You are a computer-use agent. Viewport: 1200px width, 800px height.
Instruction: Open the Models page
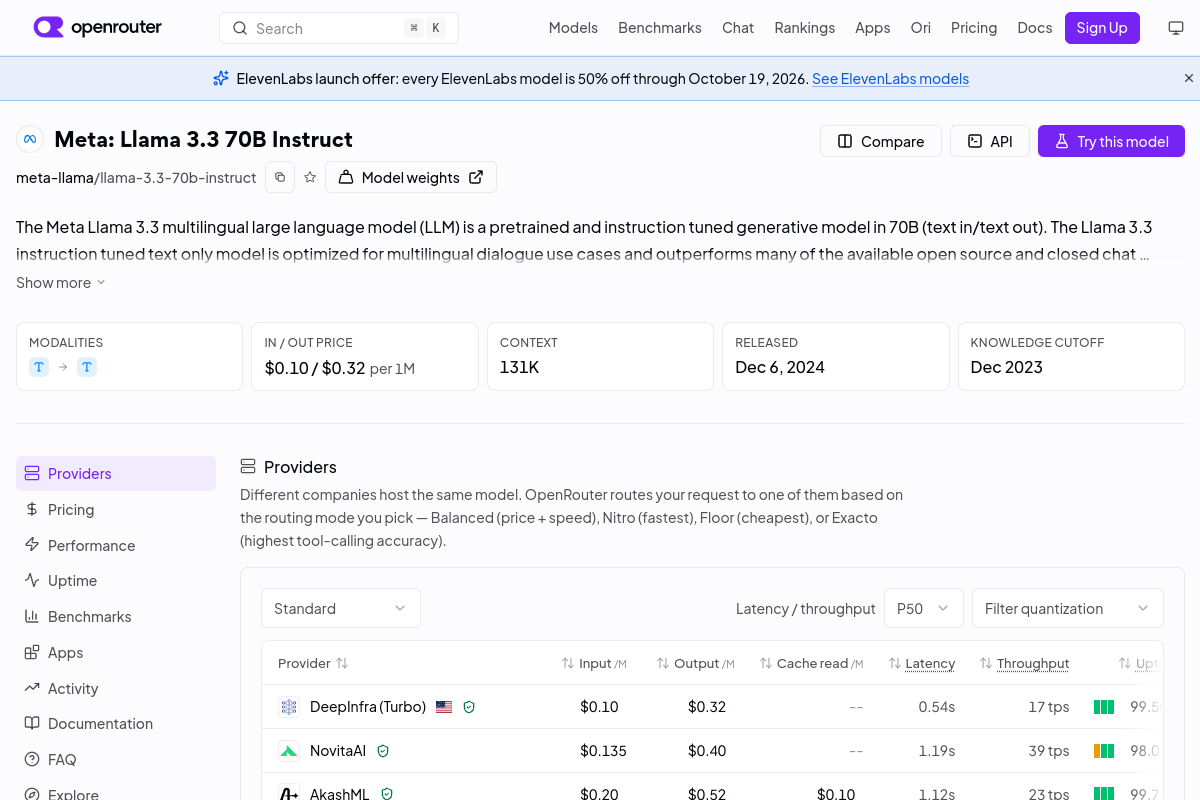click(573, 28)
